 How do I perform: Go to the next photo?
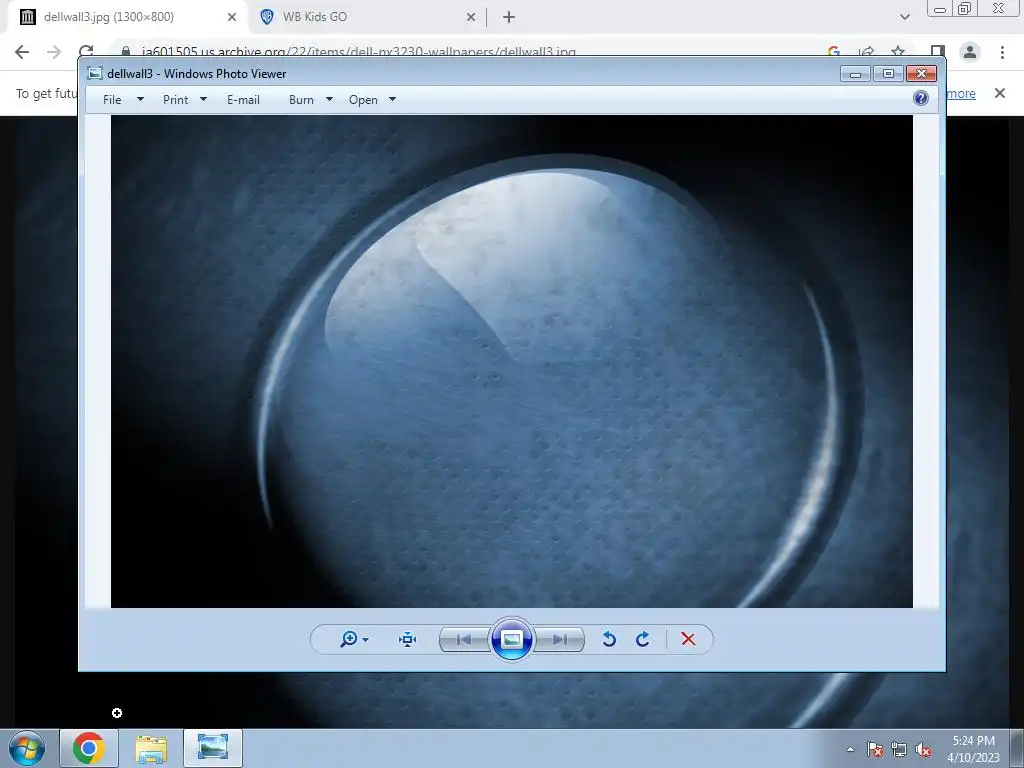point(559,639)
